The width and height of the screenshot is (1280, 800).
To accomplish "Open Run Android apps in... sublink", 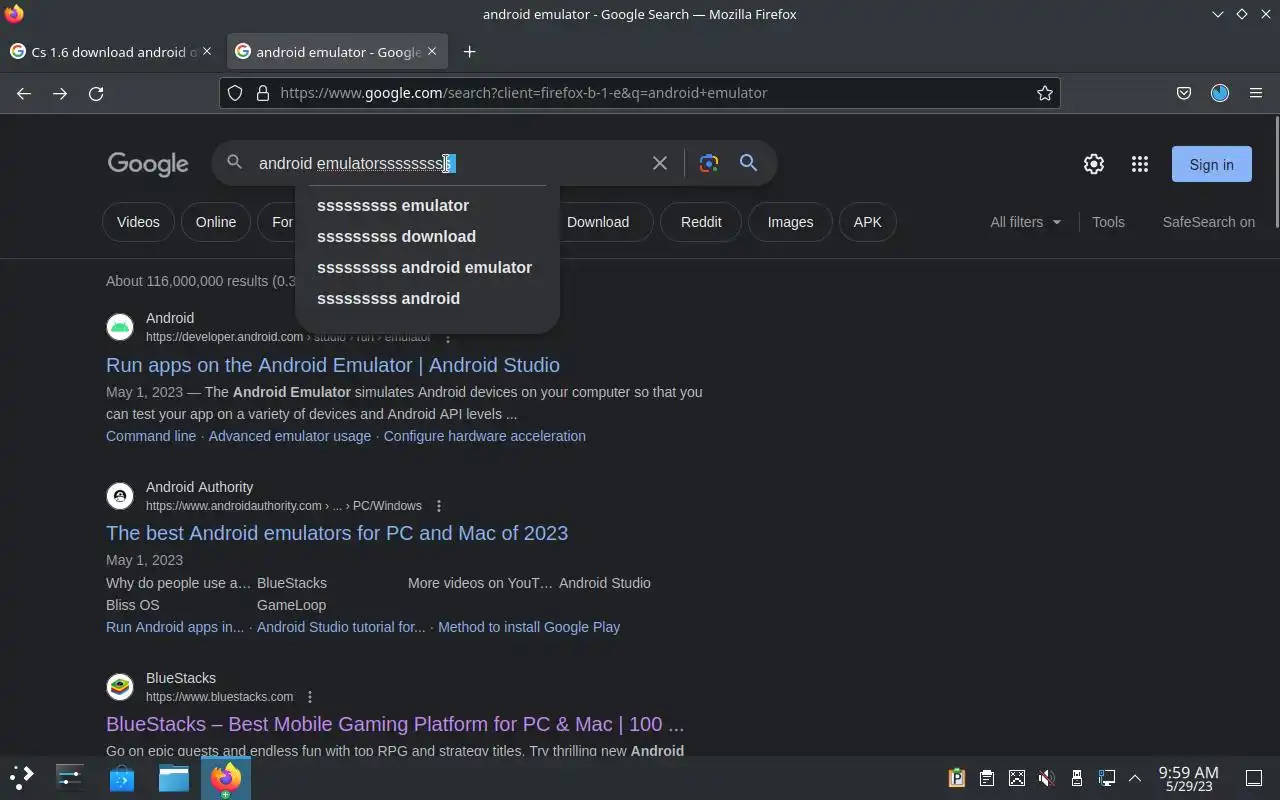I will pos(175,627).
